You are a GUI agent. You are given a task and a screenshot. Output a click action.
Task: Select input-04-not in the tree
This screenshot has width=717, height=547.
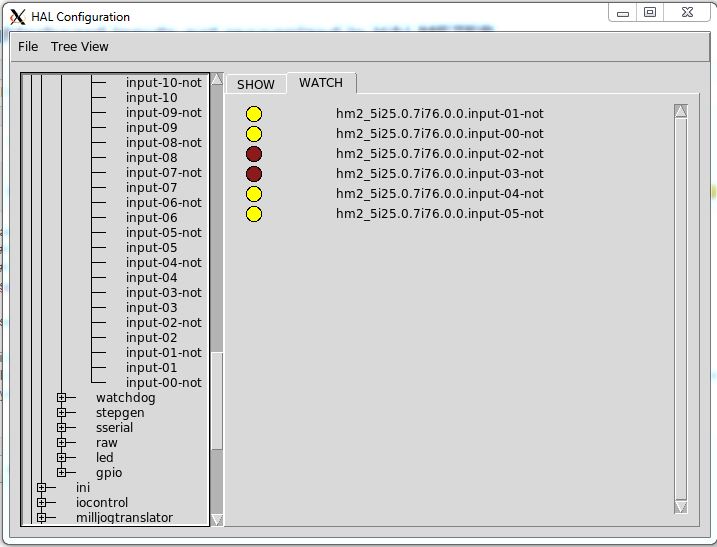(x=164, y=263)
